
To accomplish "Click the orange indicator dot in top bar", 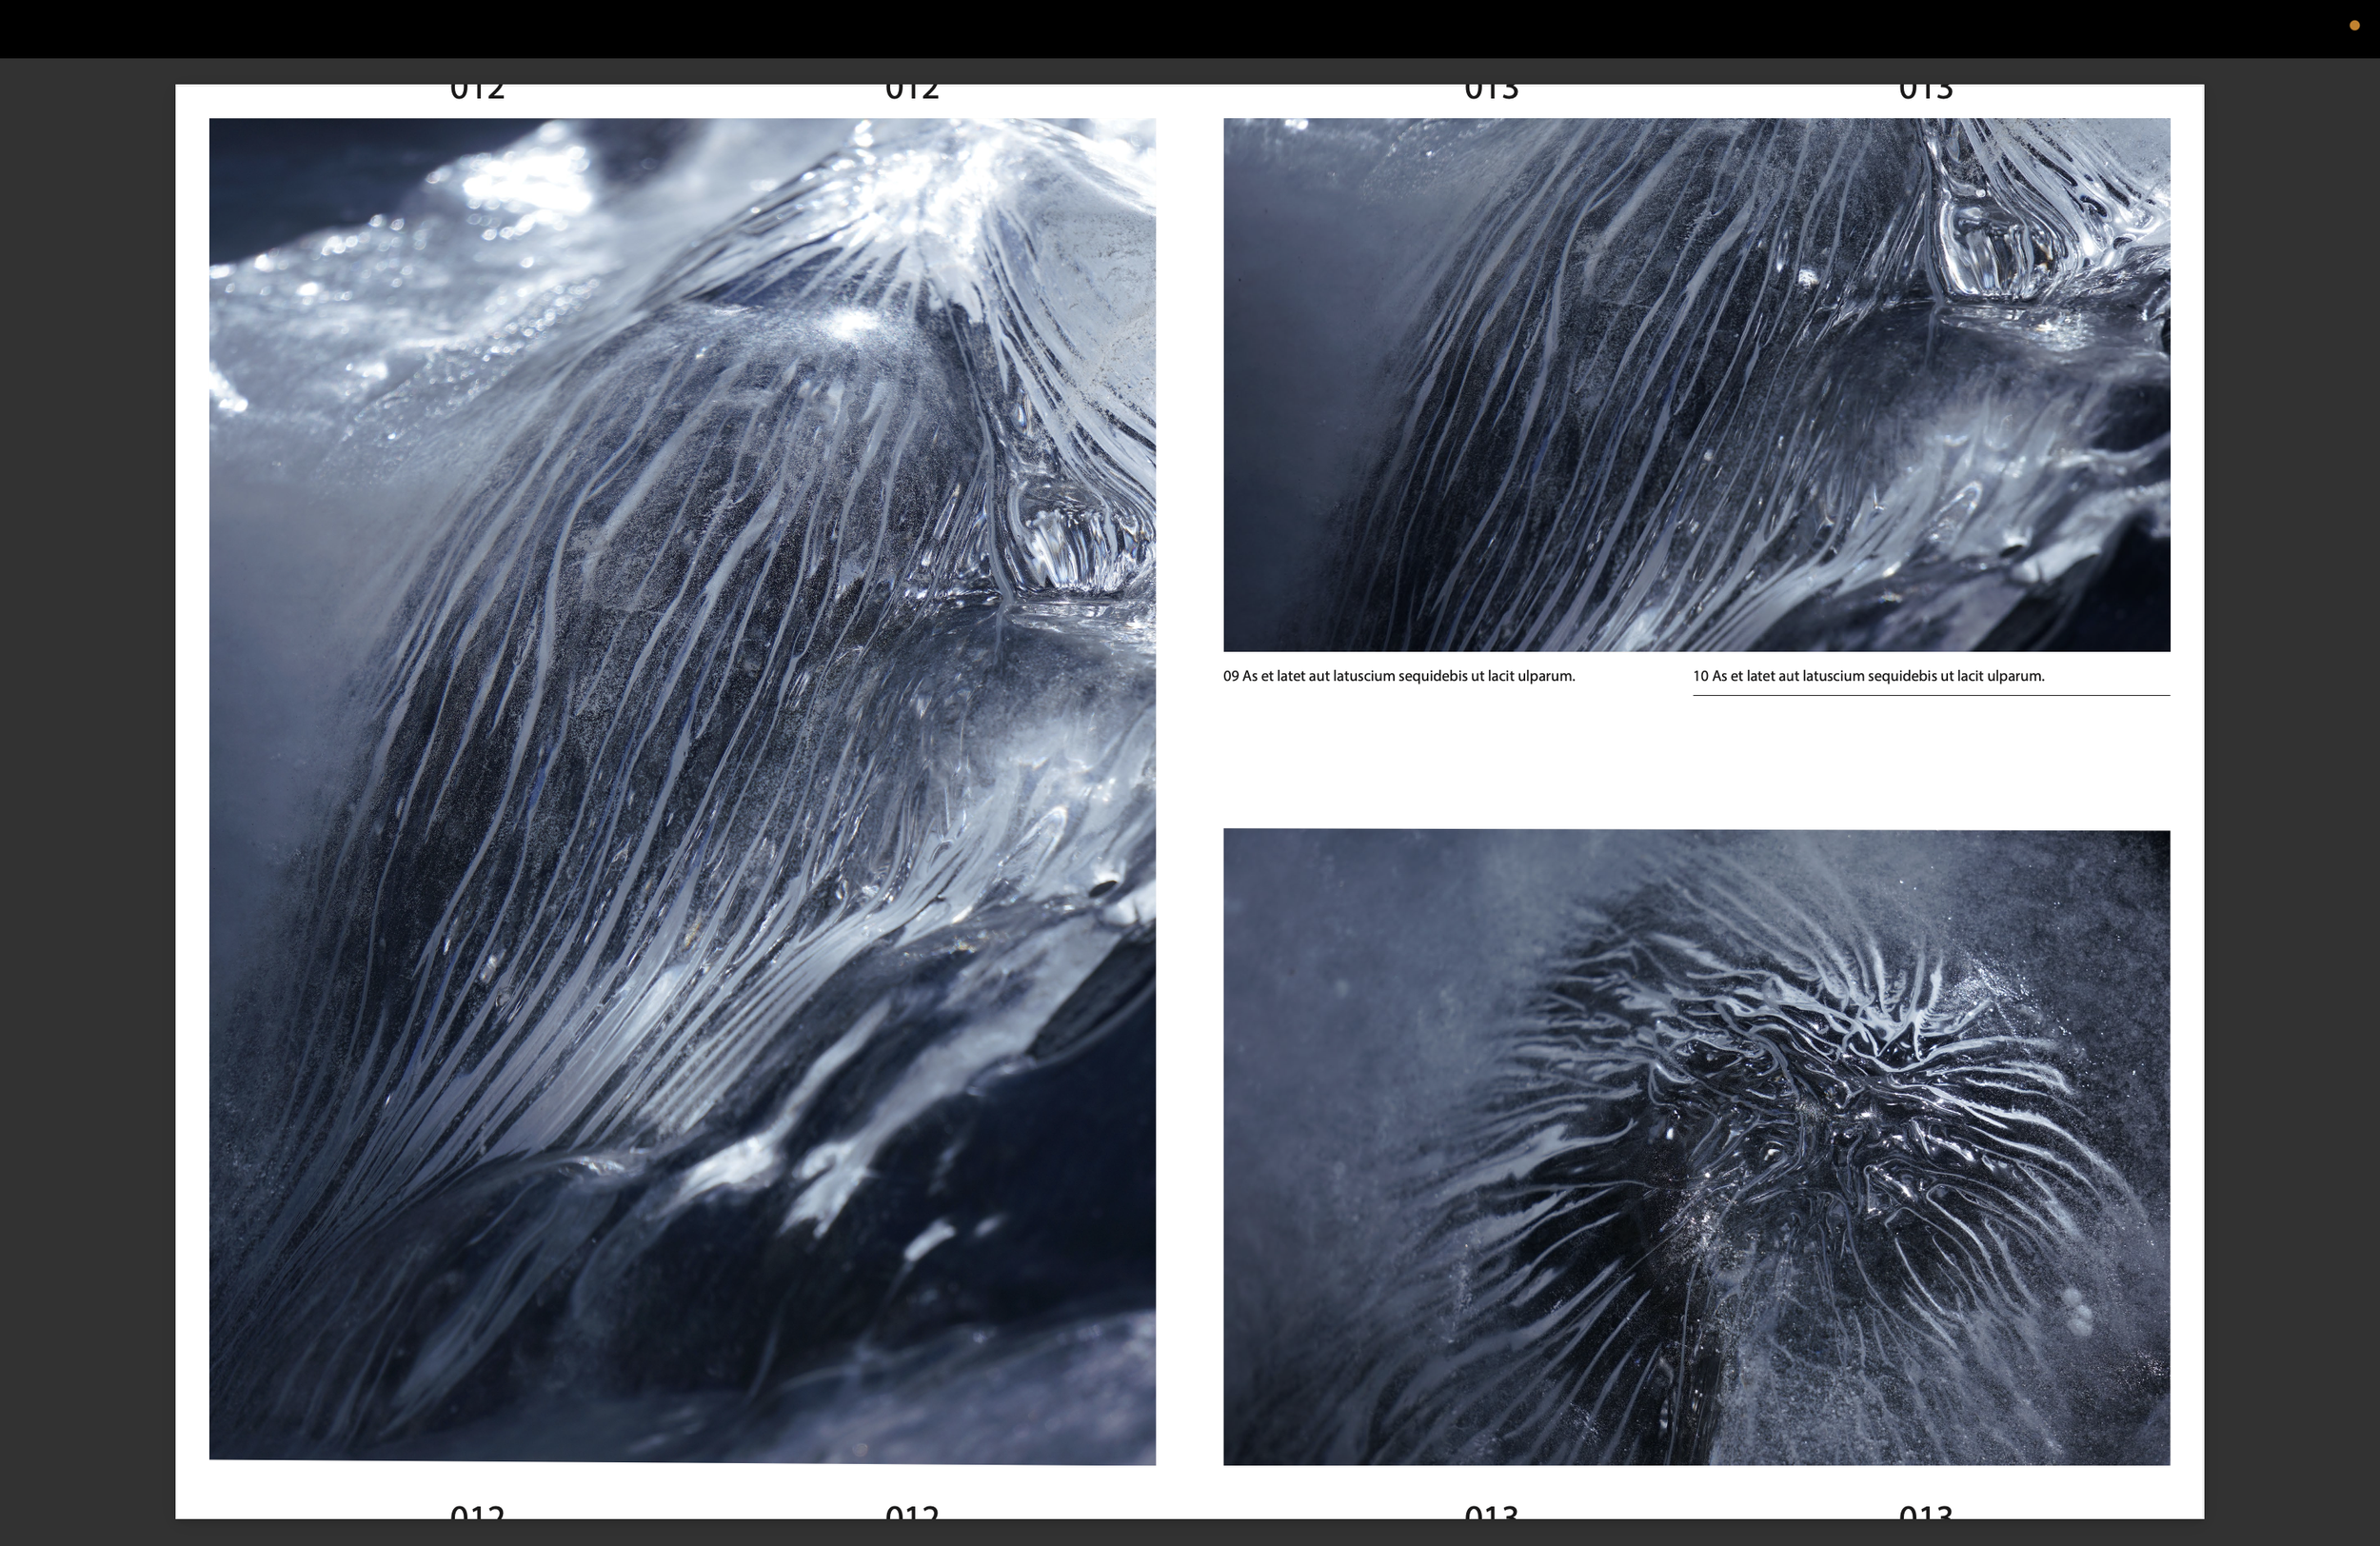I will click(2353, 26).
